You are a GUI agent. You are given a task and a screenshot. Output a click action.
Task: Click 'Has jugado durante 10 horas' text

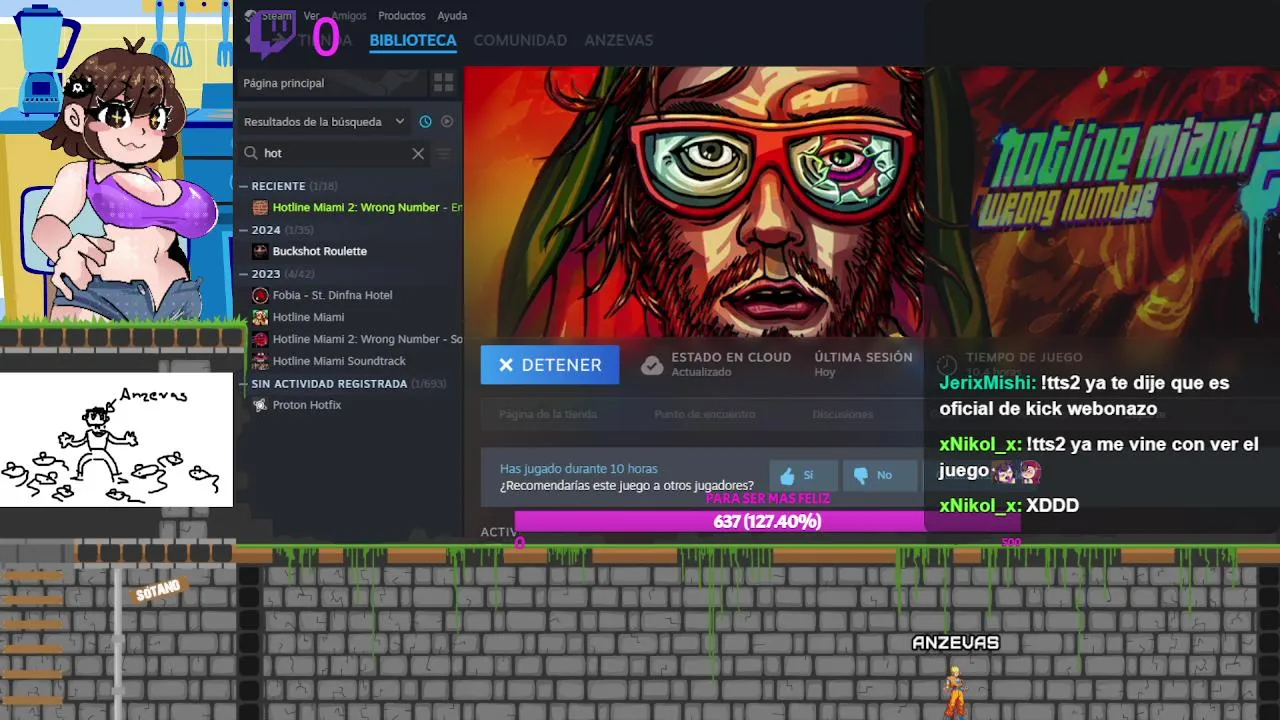pos(579,468)
